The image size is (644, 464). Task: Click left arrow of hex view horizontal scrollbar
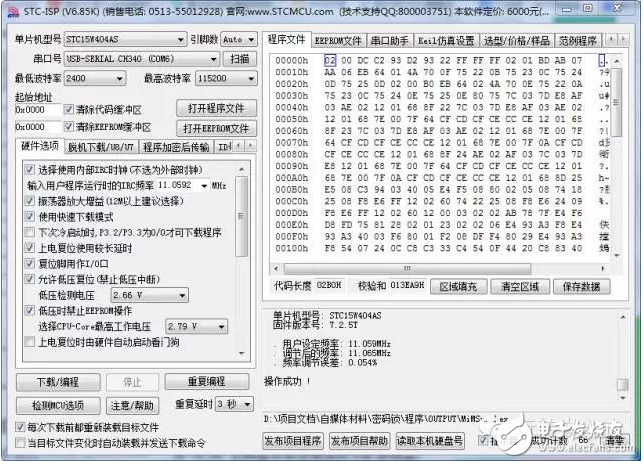pyautogui.click(x=274, y=270)
